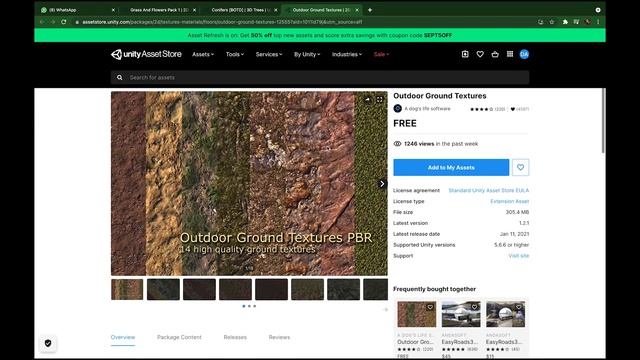Open a new browser tab
The width and height of the screenshot is (640, 360).
(370, 10)
